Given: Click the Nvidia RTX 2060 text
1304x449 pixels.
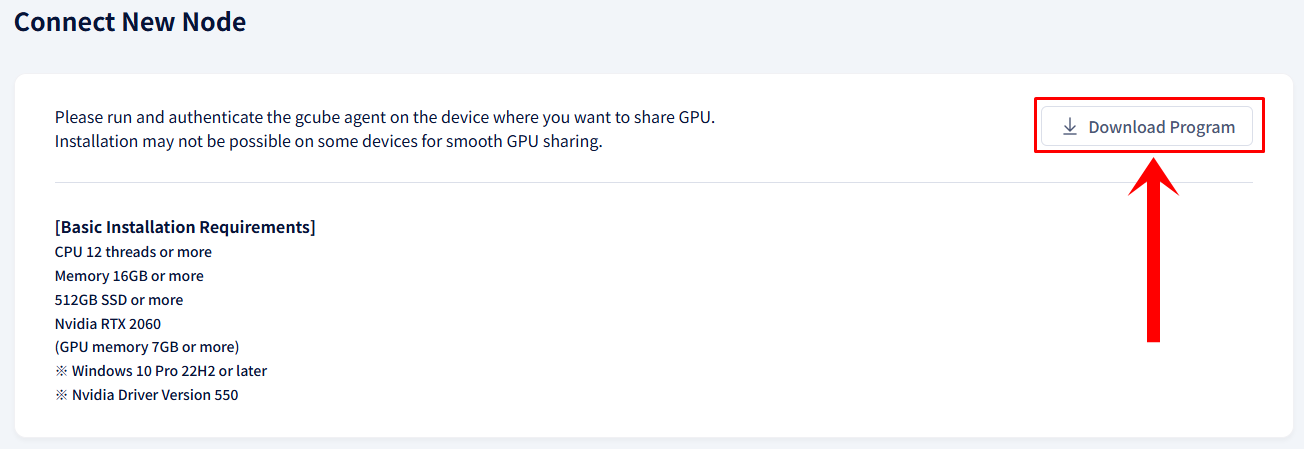Looking at the screenshot, I should 108,324.
